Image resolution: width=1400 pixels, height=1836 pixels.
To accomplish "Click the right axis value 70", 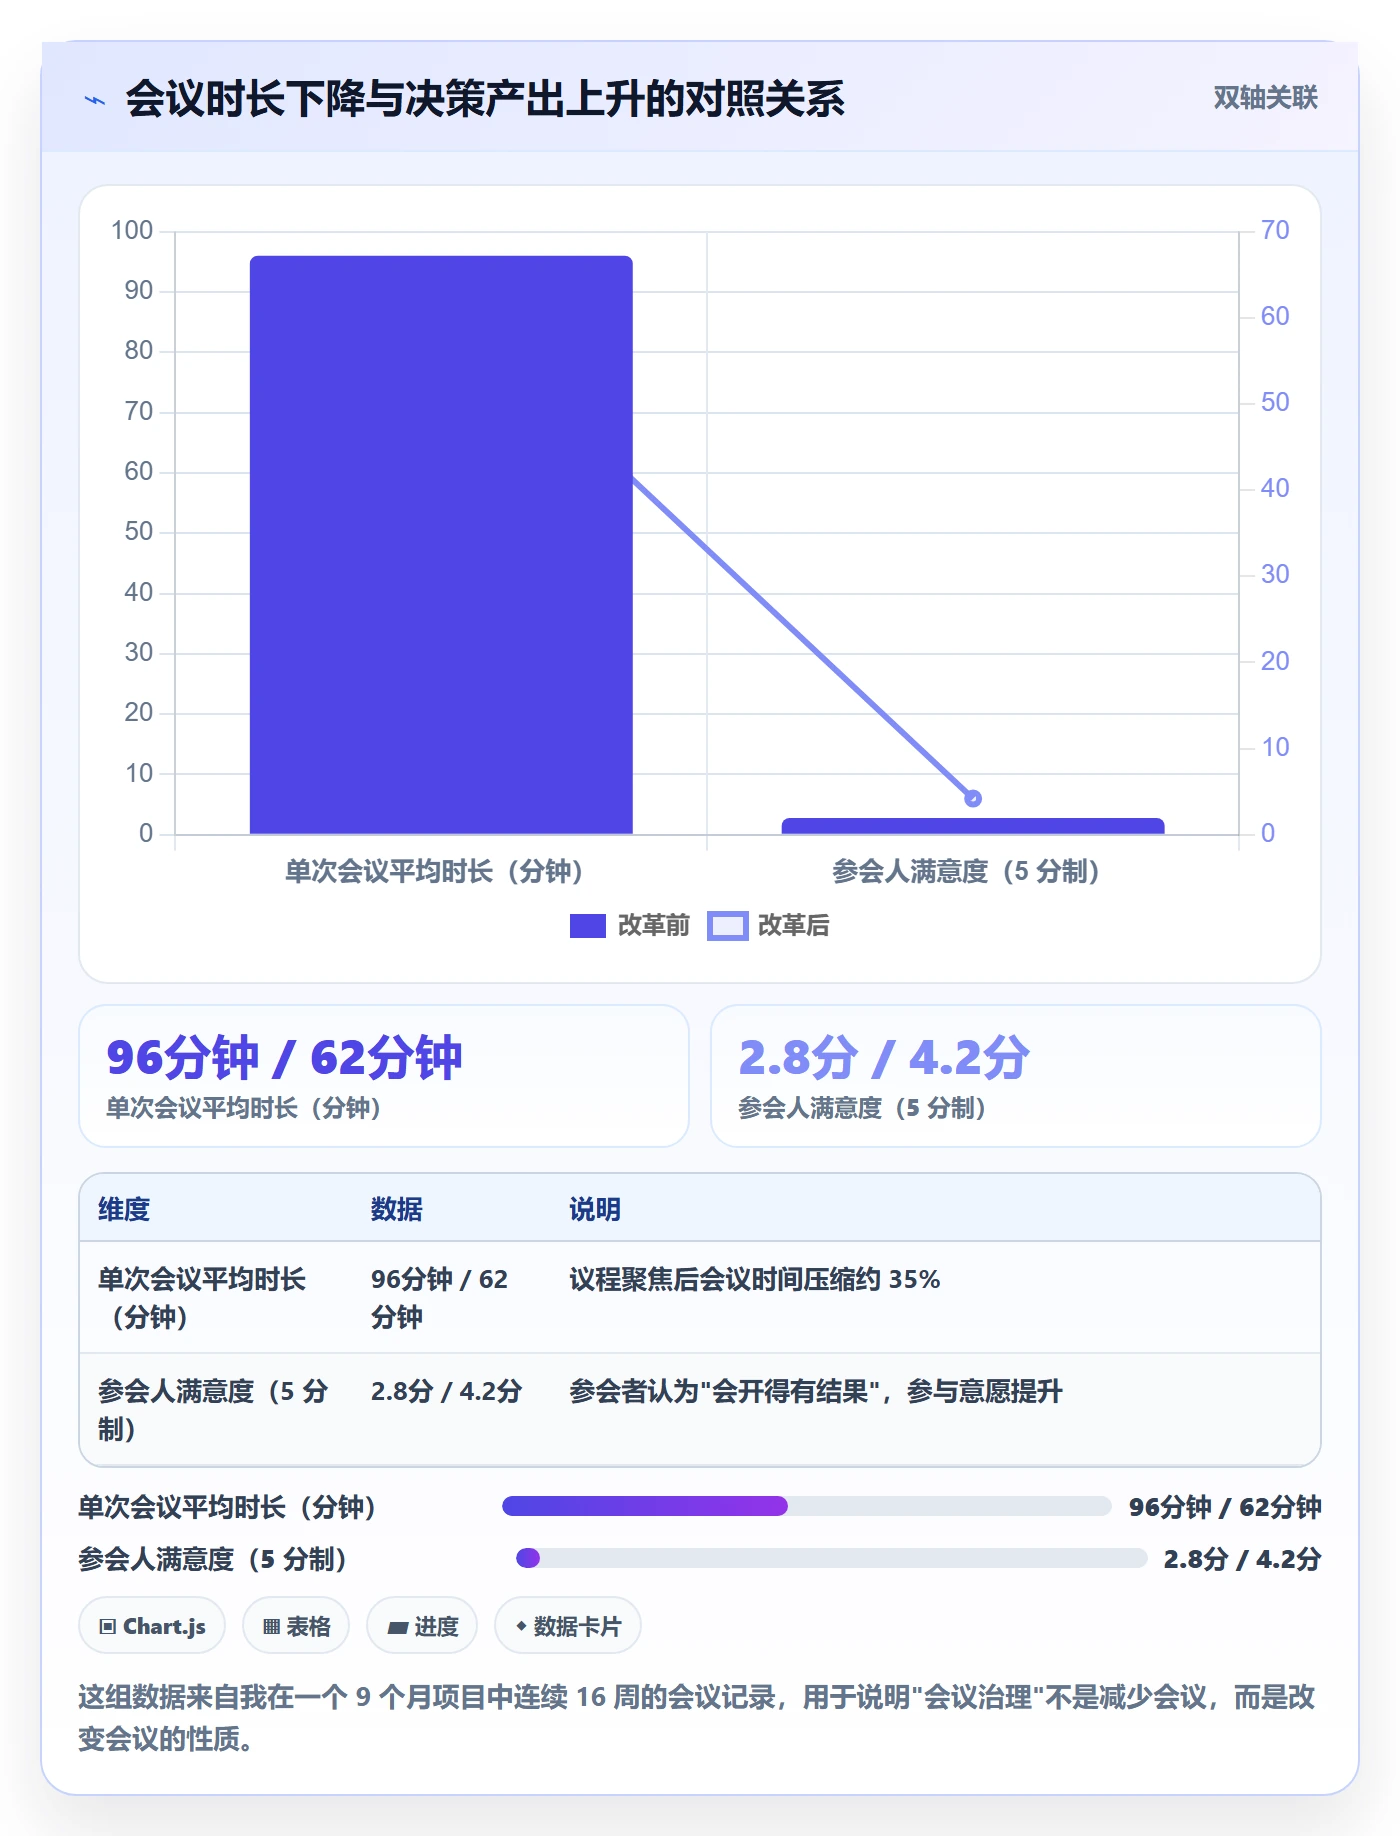I will pyautogui.click(x=1275, y=231).
